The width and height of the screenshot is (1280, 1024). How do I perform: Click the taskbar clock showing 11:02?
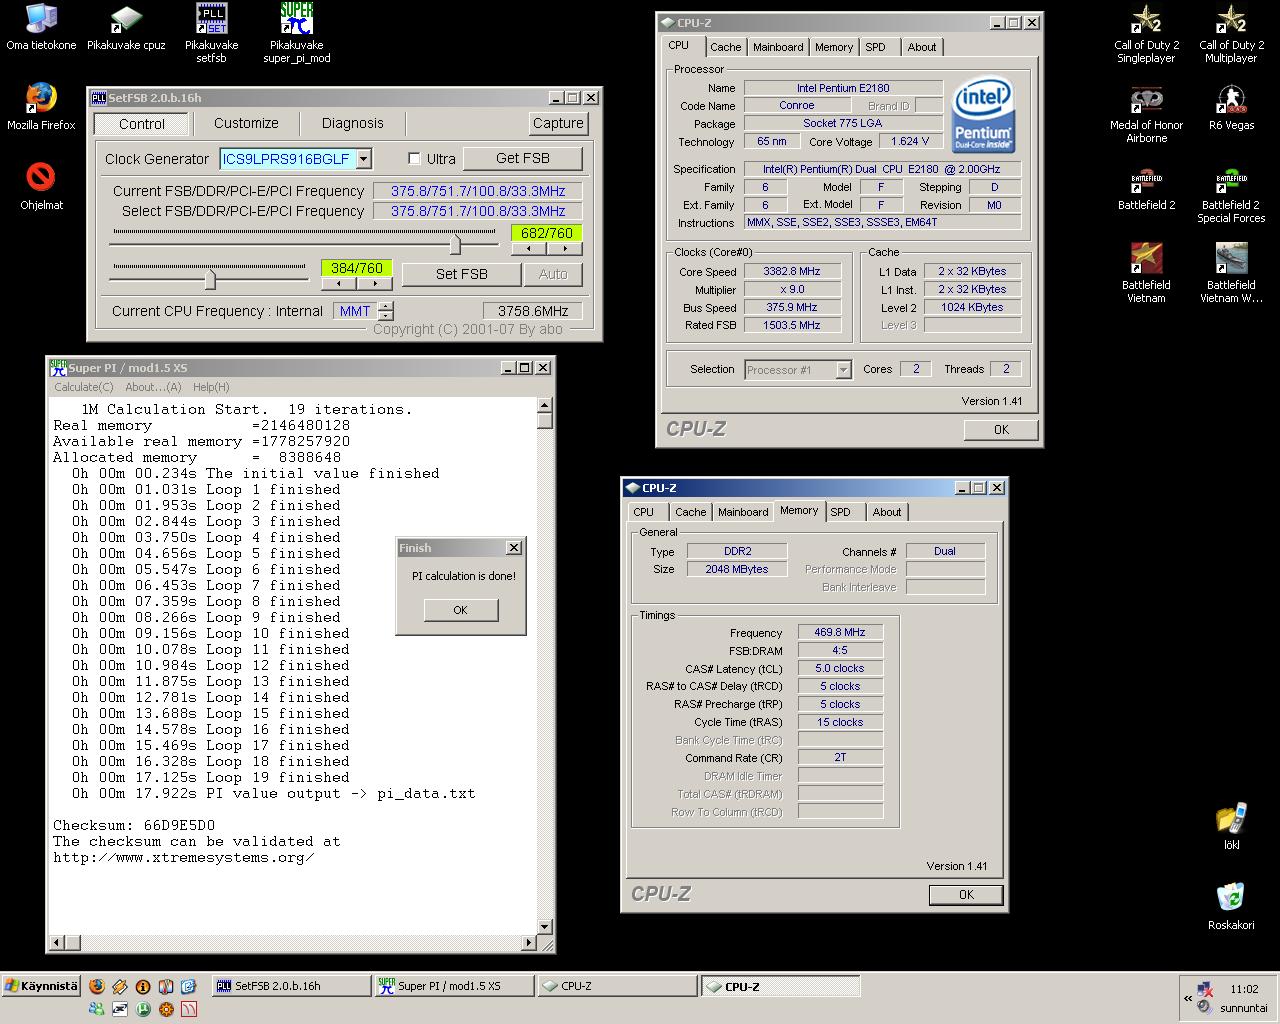click(1245, 989)
